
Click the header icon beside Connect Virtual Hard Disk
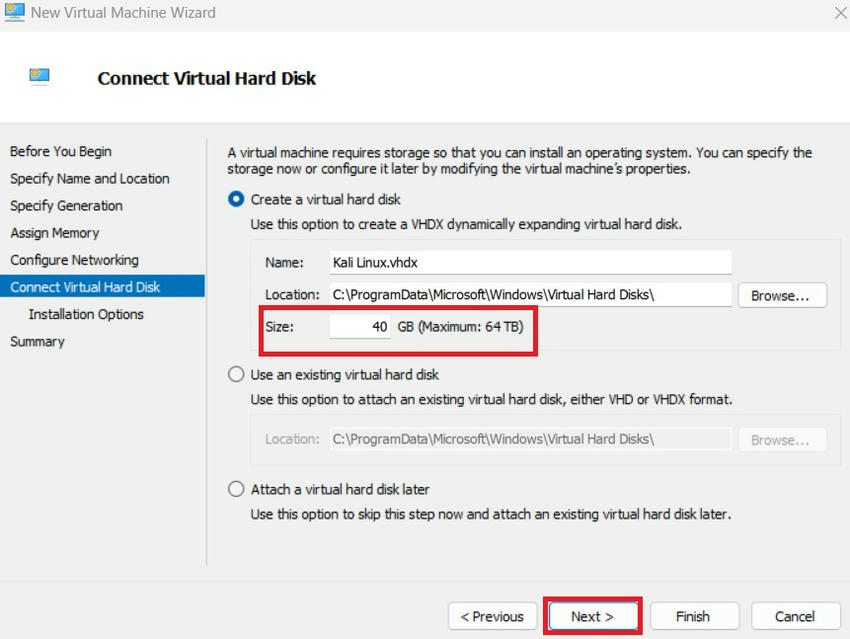click(x=40, y=77)
